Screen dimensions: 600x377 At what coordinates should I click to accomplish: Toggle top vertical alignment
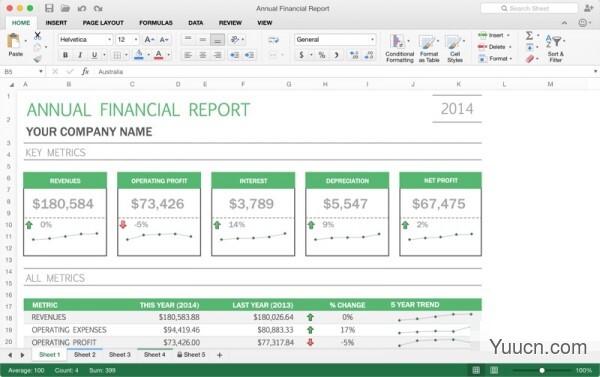click(188, 39)
